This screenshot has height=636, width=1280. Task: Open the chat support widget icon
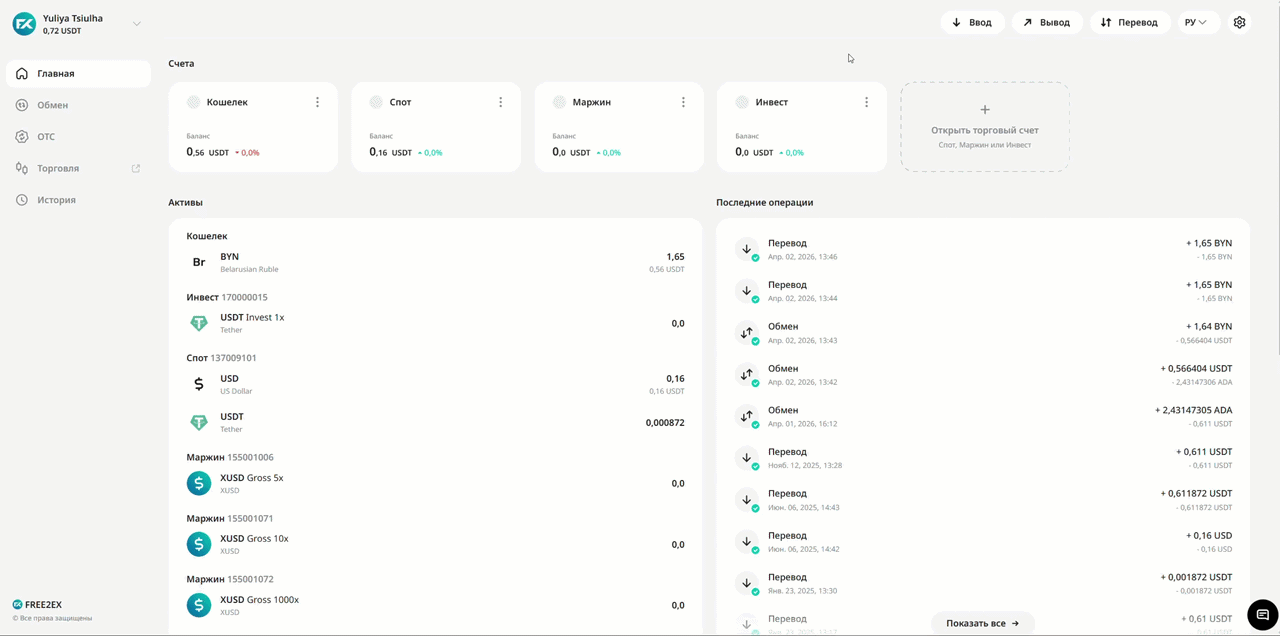pos(1262,613)
